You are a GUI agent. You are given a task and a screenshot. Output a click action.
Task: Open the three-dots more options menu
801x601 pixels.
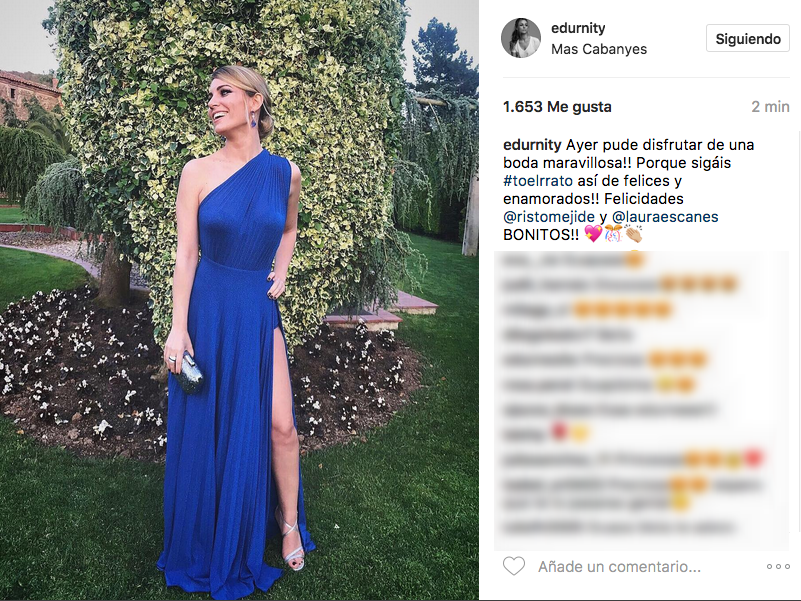778,566
